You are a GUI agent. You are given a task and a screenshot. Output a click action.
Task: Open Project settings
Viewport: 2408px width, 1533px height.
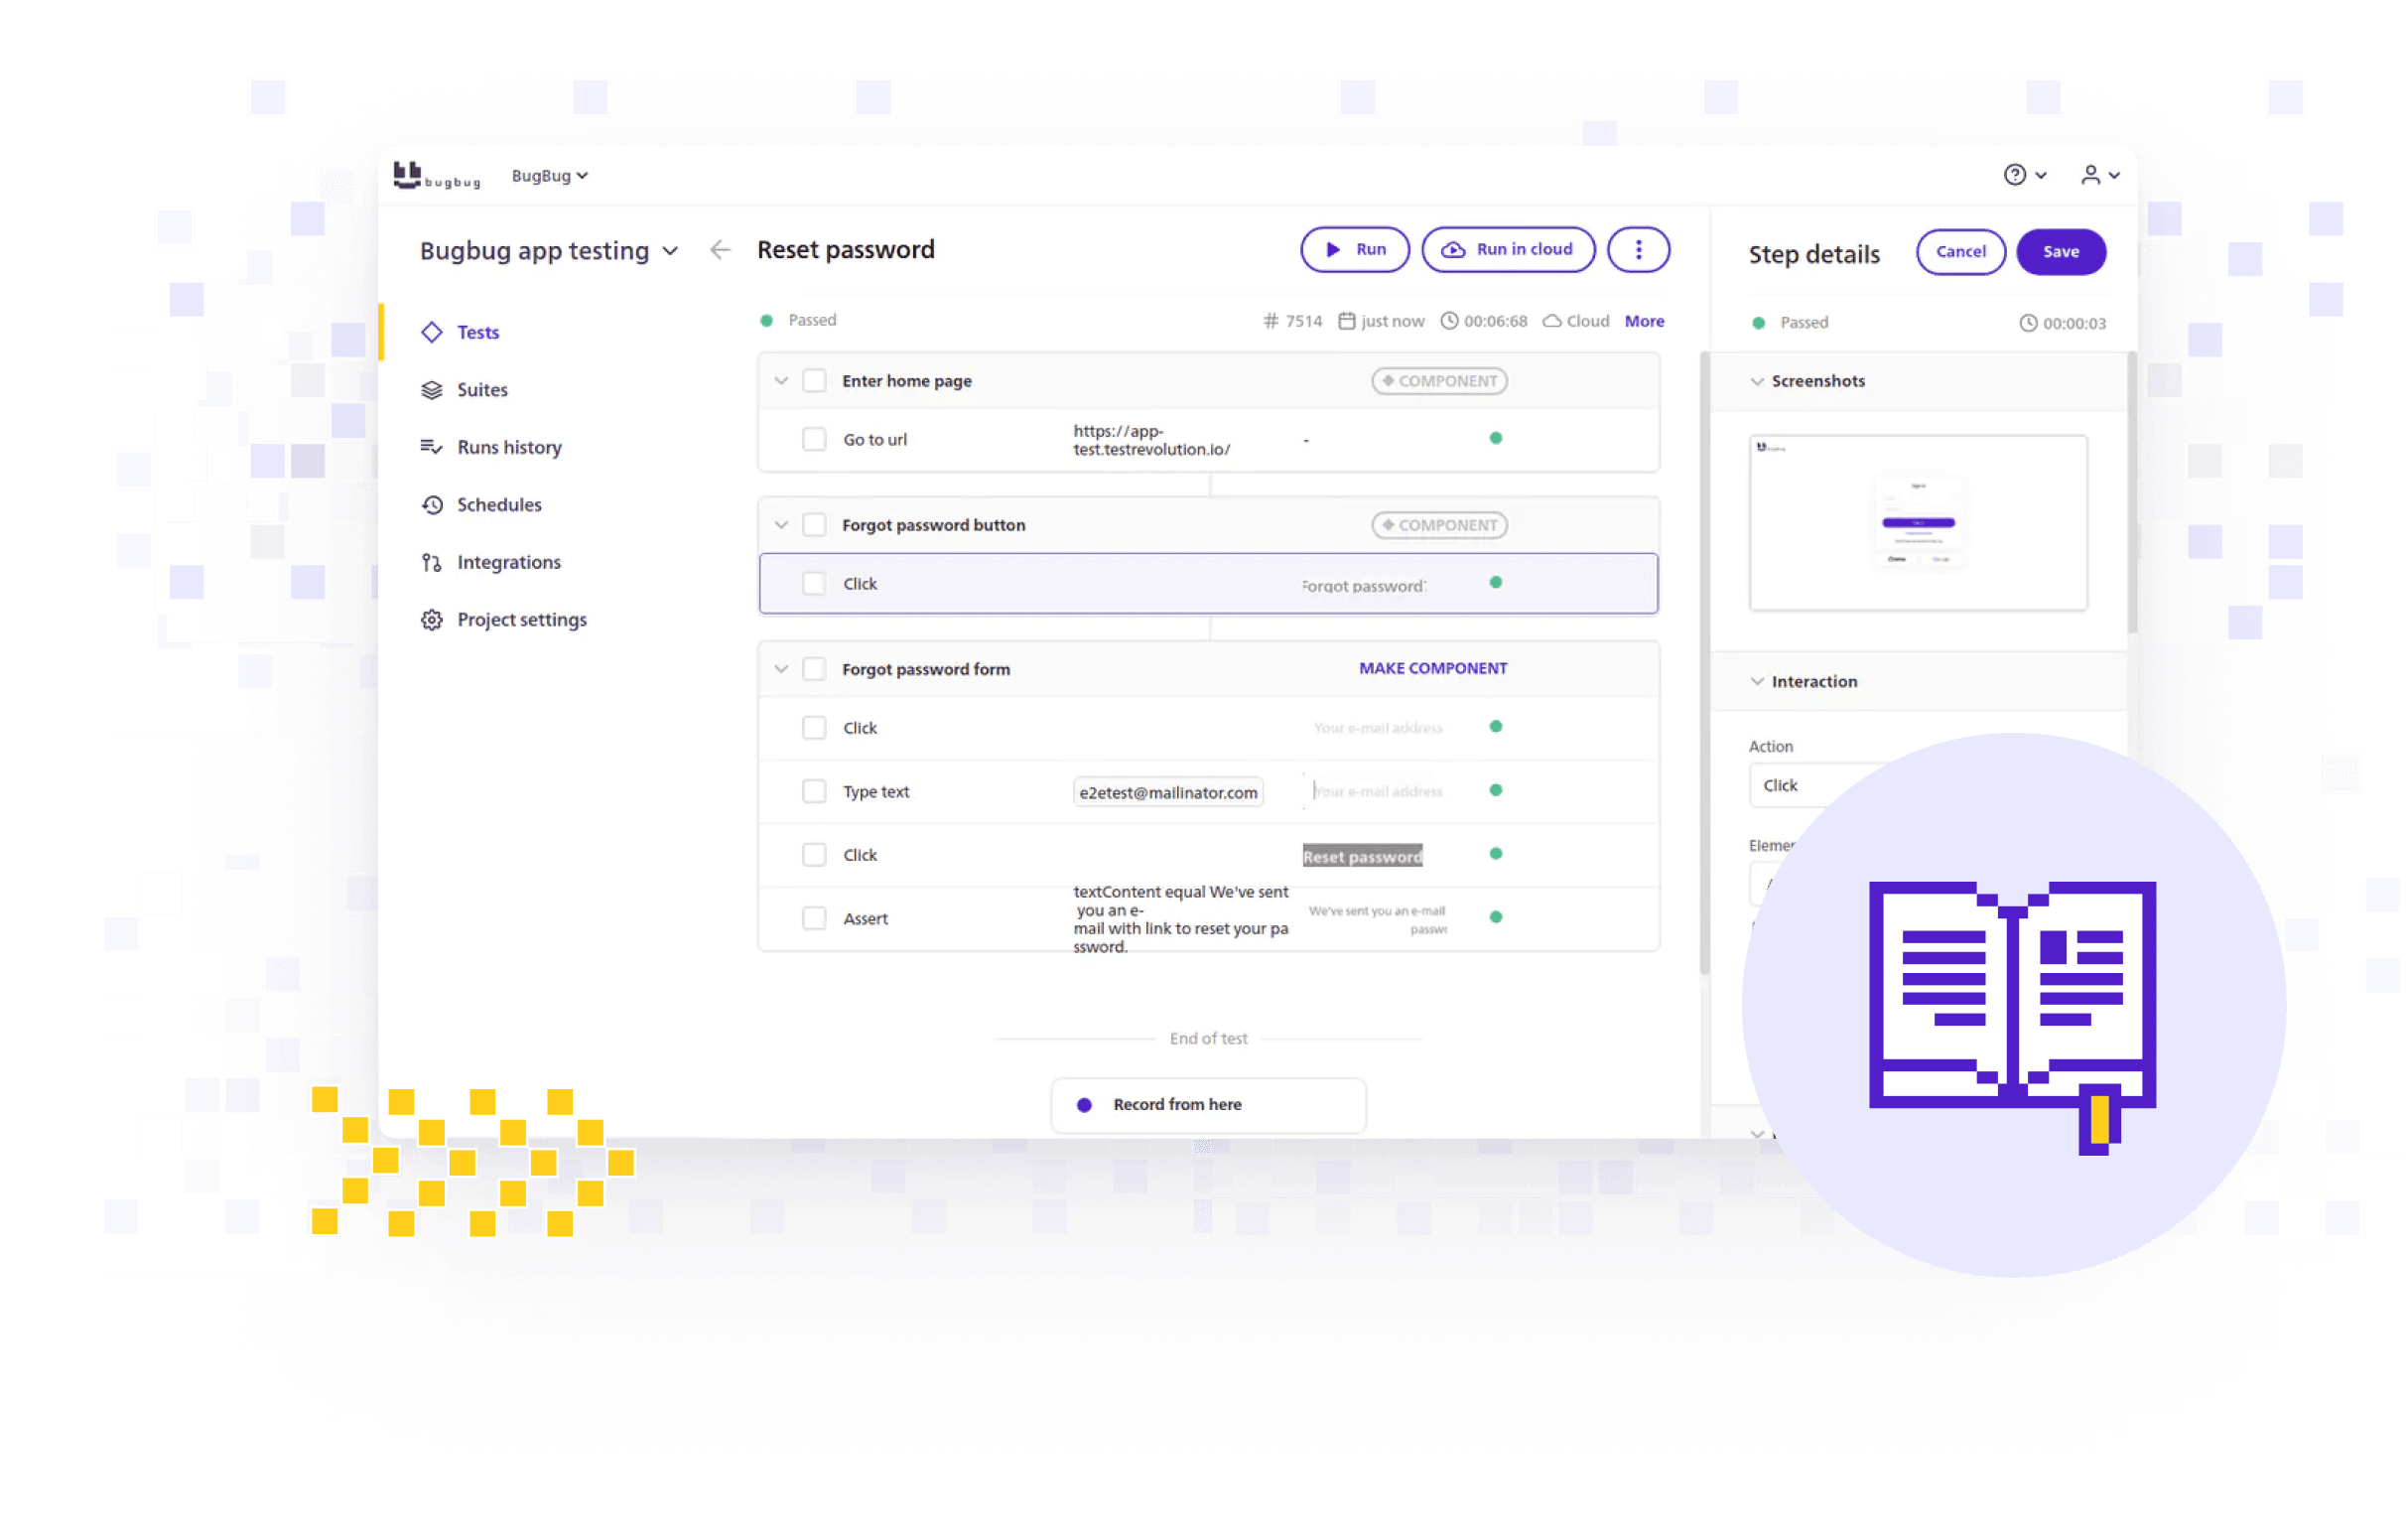522,620
